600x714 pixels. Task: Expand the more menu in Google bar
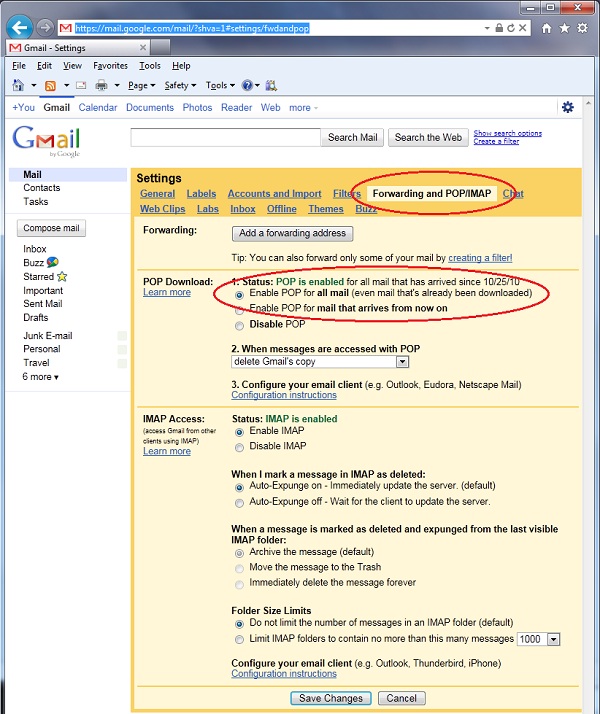(x=303, y=107)
